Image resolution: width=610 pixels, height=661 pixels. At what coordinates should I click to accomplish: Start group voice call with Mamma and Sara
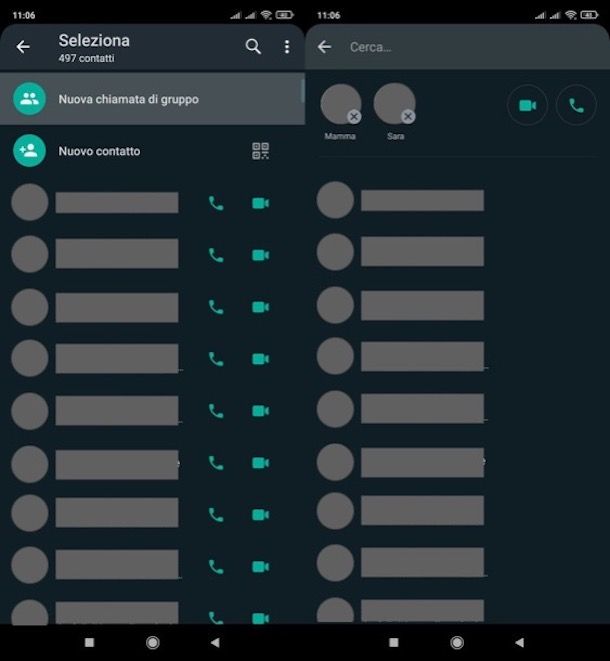tap(576, 105)
